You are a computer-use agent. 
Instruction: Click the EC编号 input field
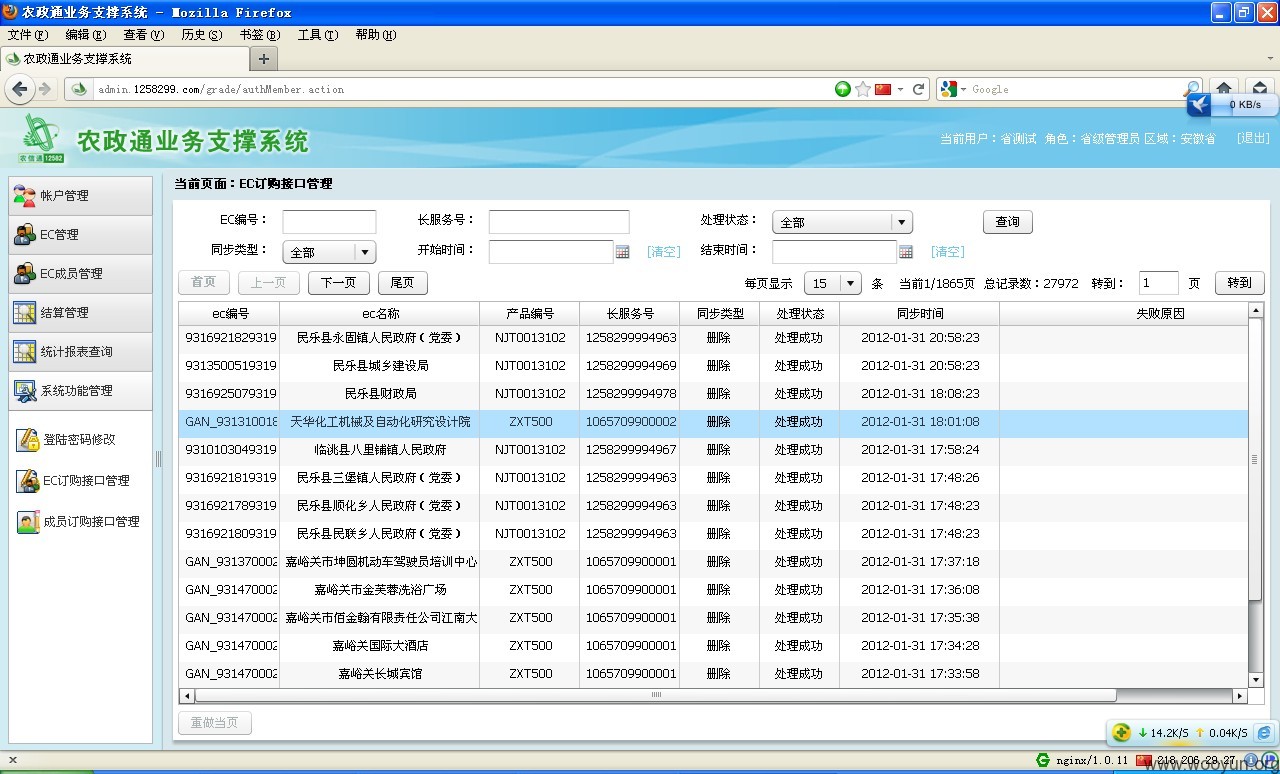[x=329, y=222]
